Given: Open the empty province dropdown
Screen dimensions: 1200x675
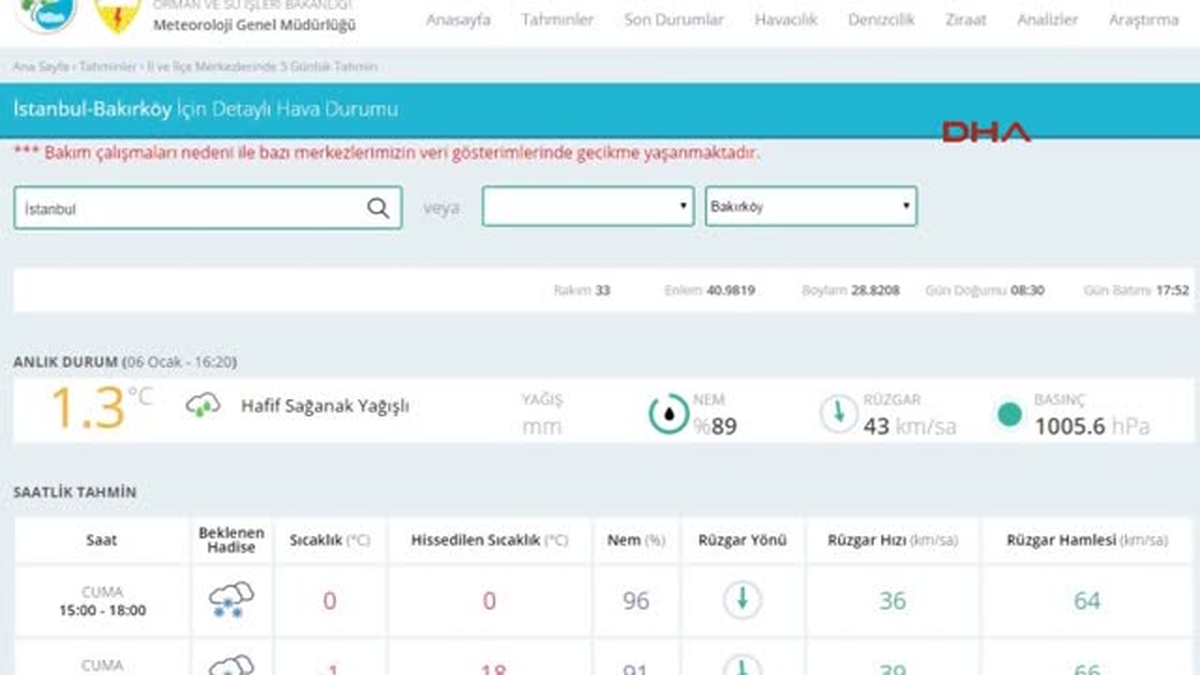Looking at the screenshot, I should [588, 206].
